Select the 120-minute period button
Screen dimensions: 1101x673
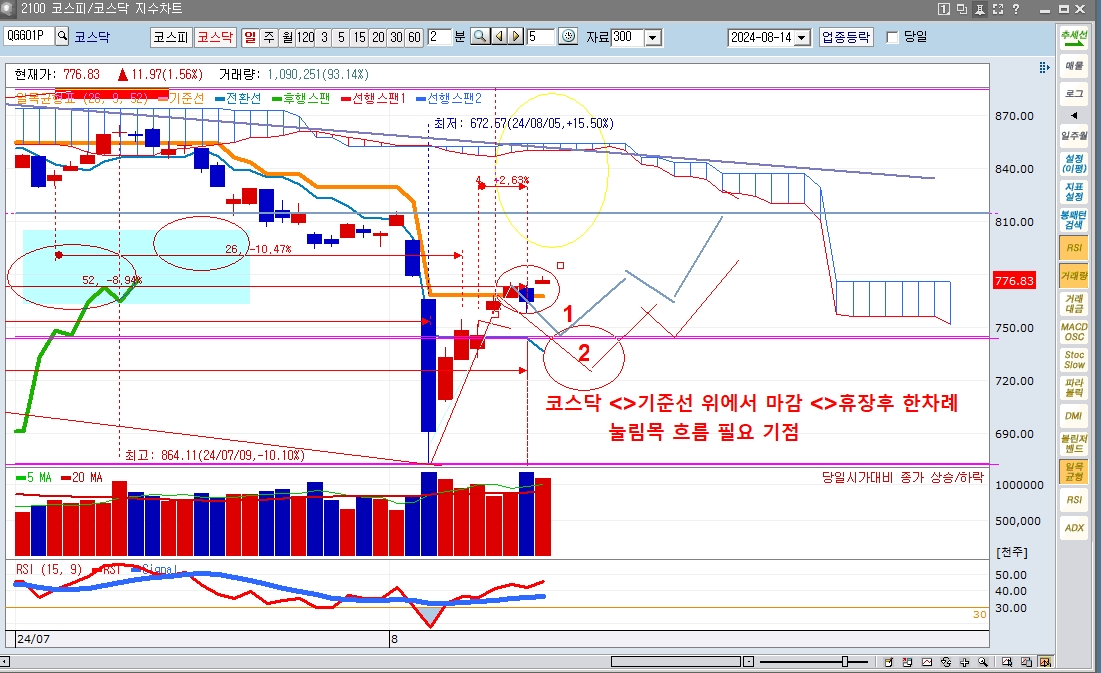(305, 37)
